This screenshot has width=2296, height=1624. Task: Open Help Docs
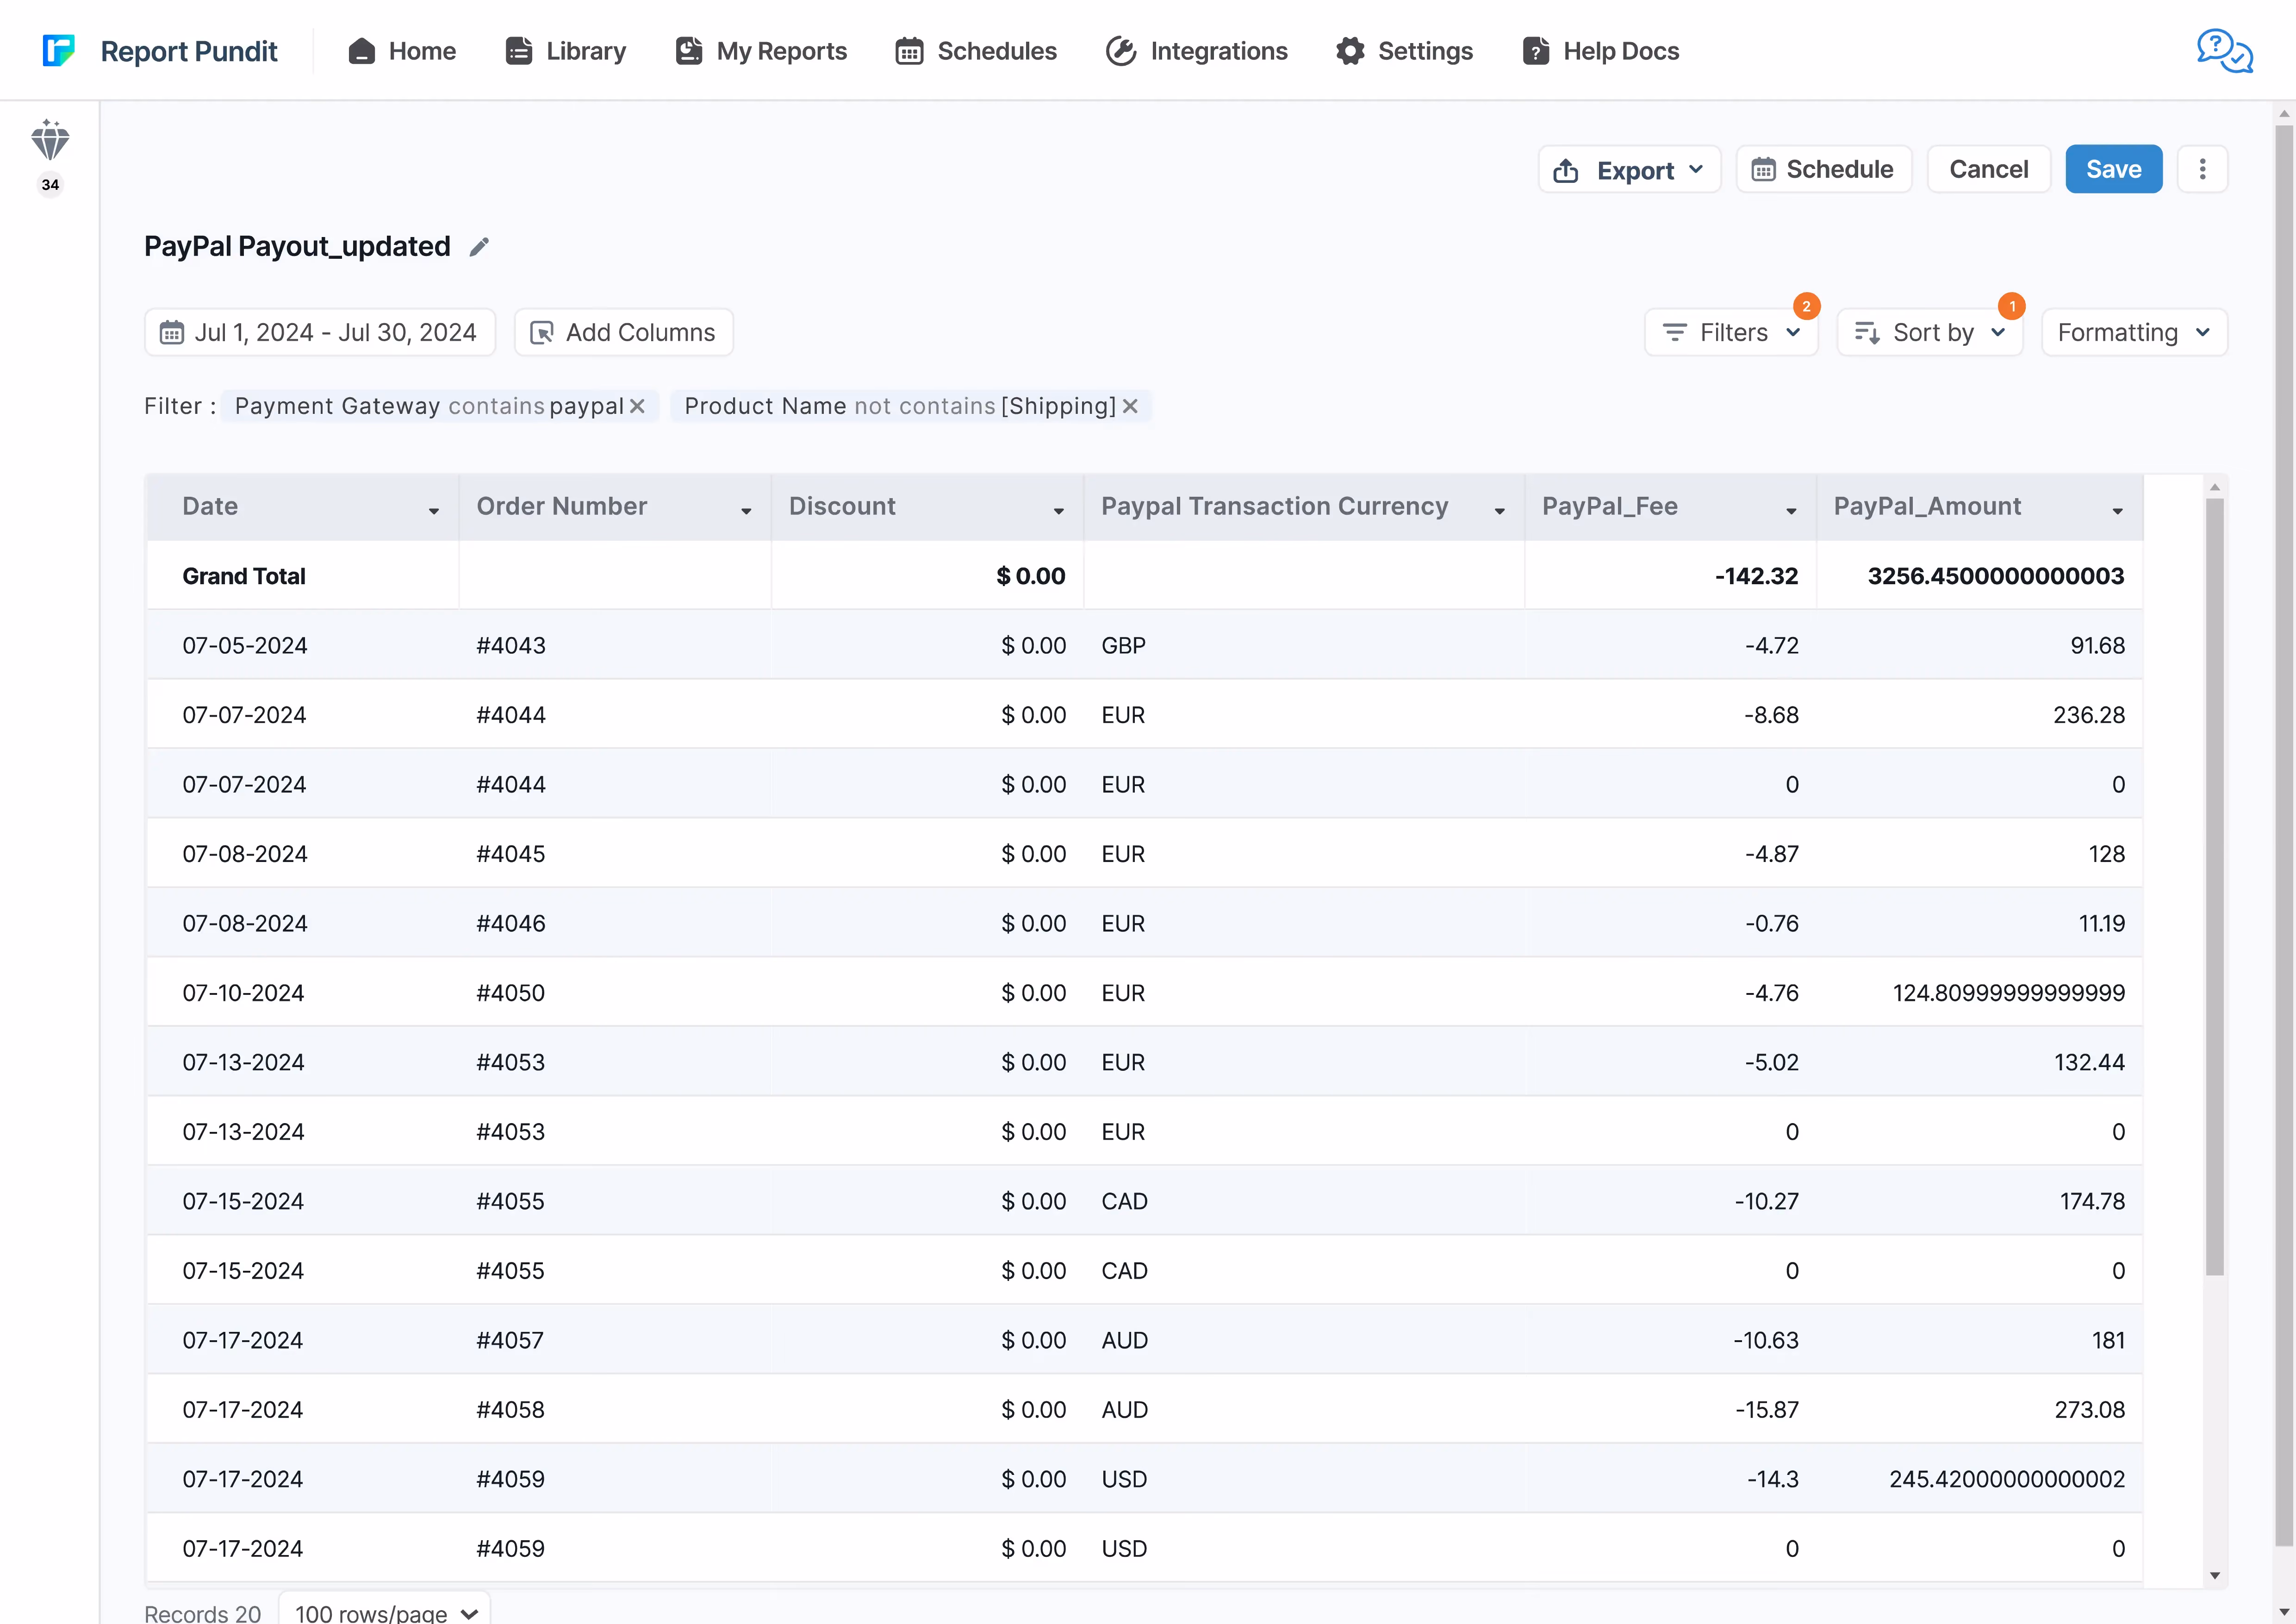[x=1601, y=51]
